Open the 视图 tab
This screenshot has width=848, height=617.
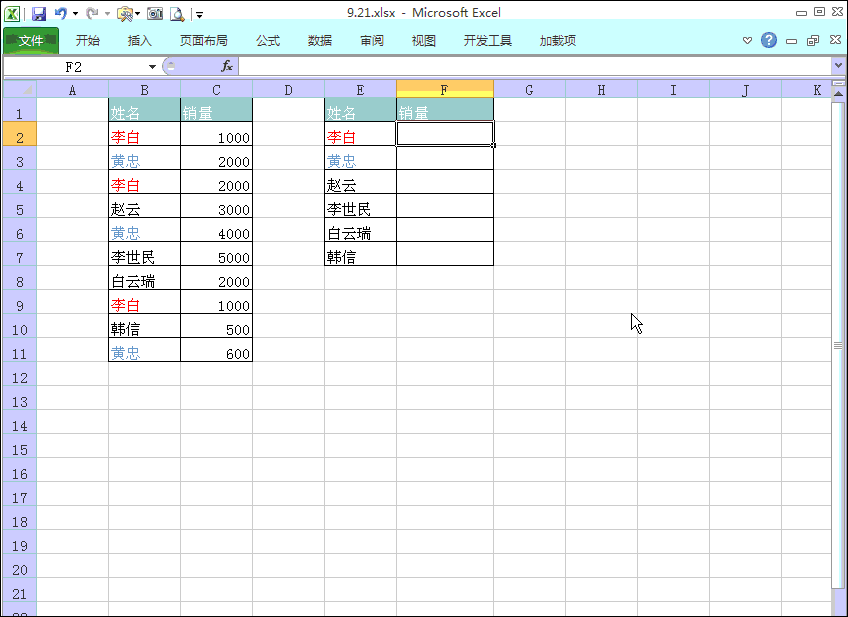pos(423,41)
